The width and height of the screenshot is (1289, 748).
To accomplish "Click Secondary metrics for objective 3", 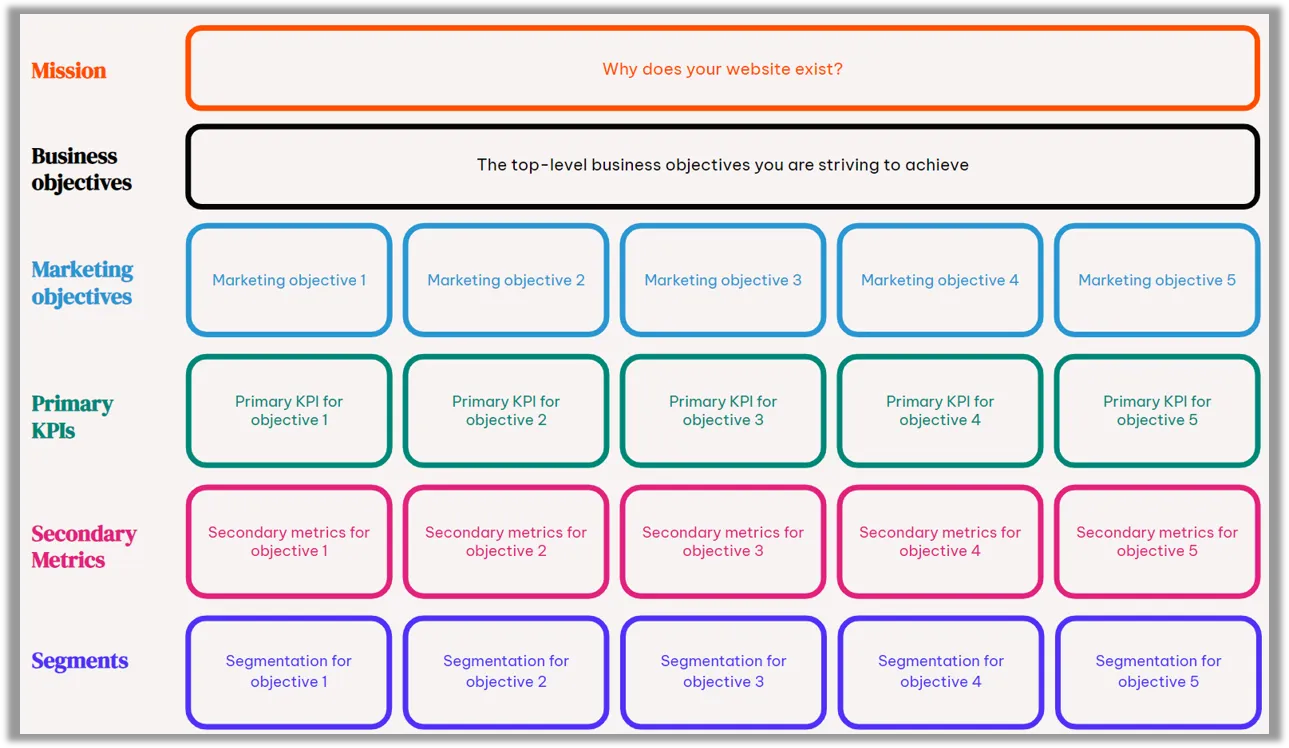I will pyautogui.click(x=723, y=542).
